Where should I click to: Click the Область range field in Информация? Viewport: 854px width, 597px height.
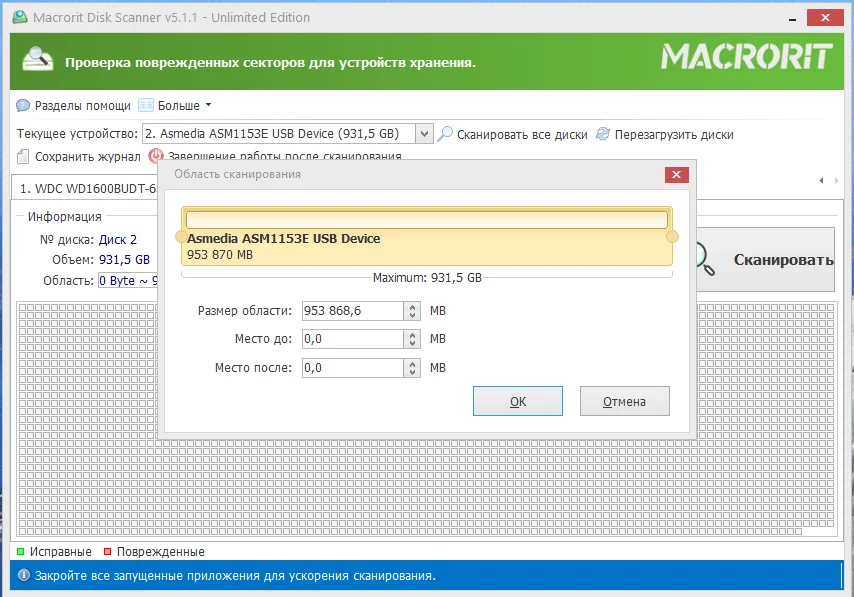point(128,281)
